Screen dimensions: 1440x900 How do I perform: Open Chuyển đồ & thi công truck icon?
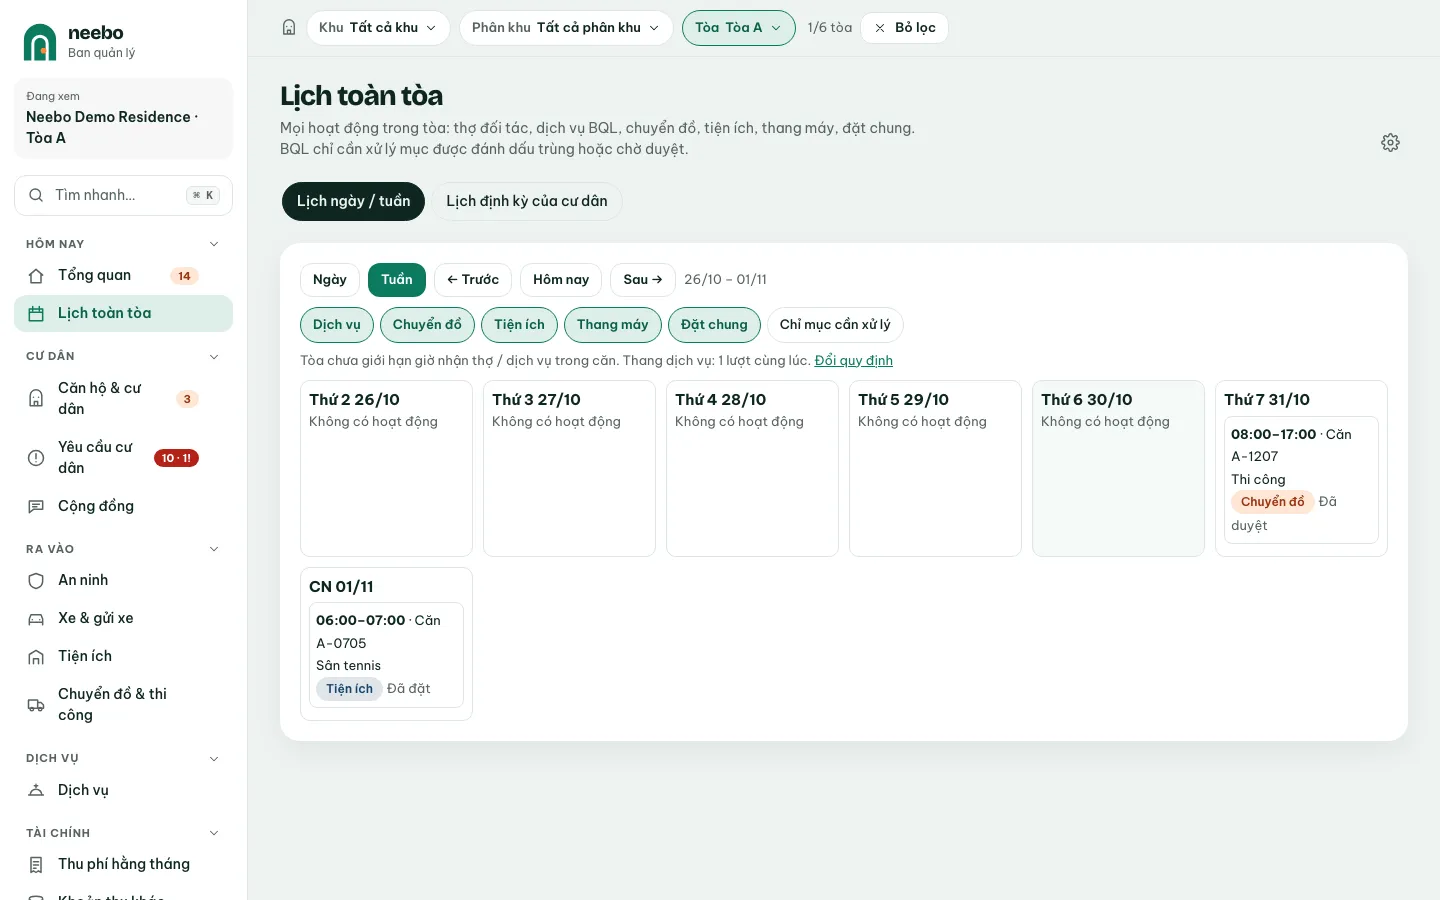coord(36,705)
